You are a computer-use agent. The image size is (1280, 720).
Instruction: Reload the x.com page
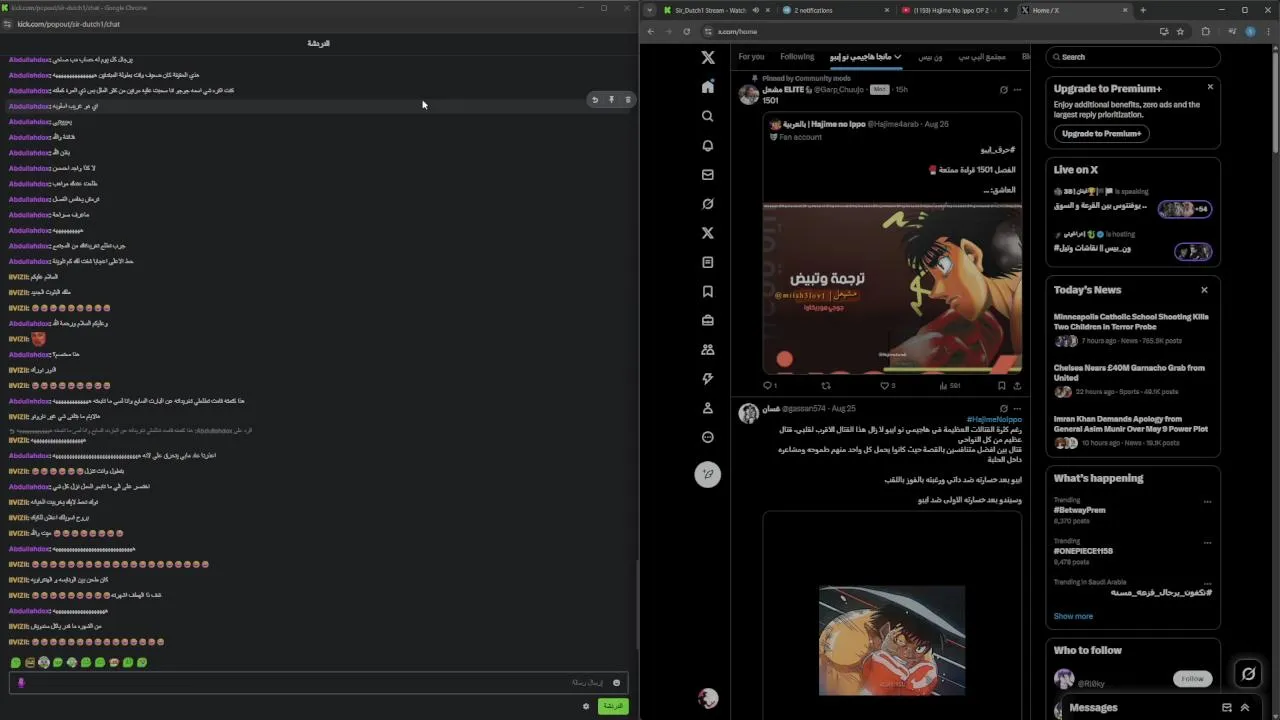click(x=686, y=31)
